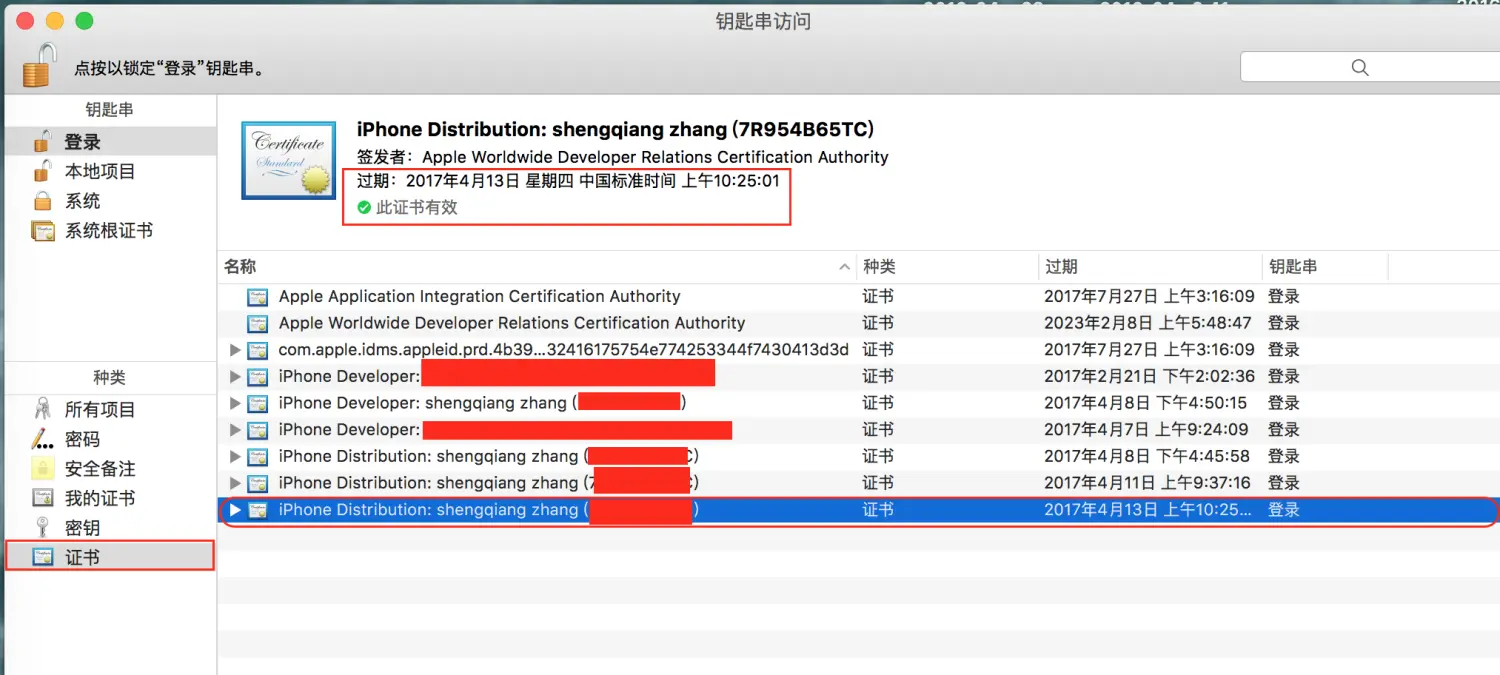Click expiry 2017年2月21日 下午2:02:36

coord(1149,376)
